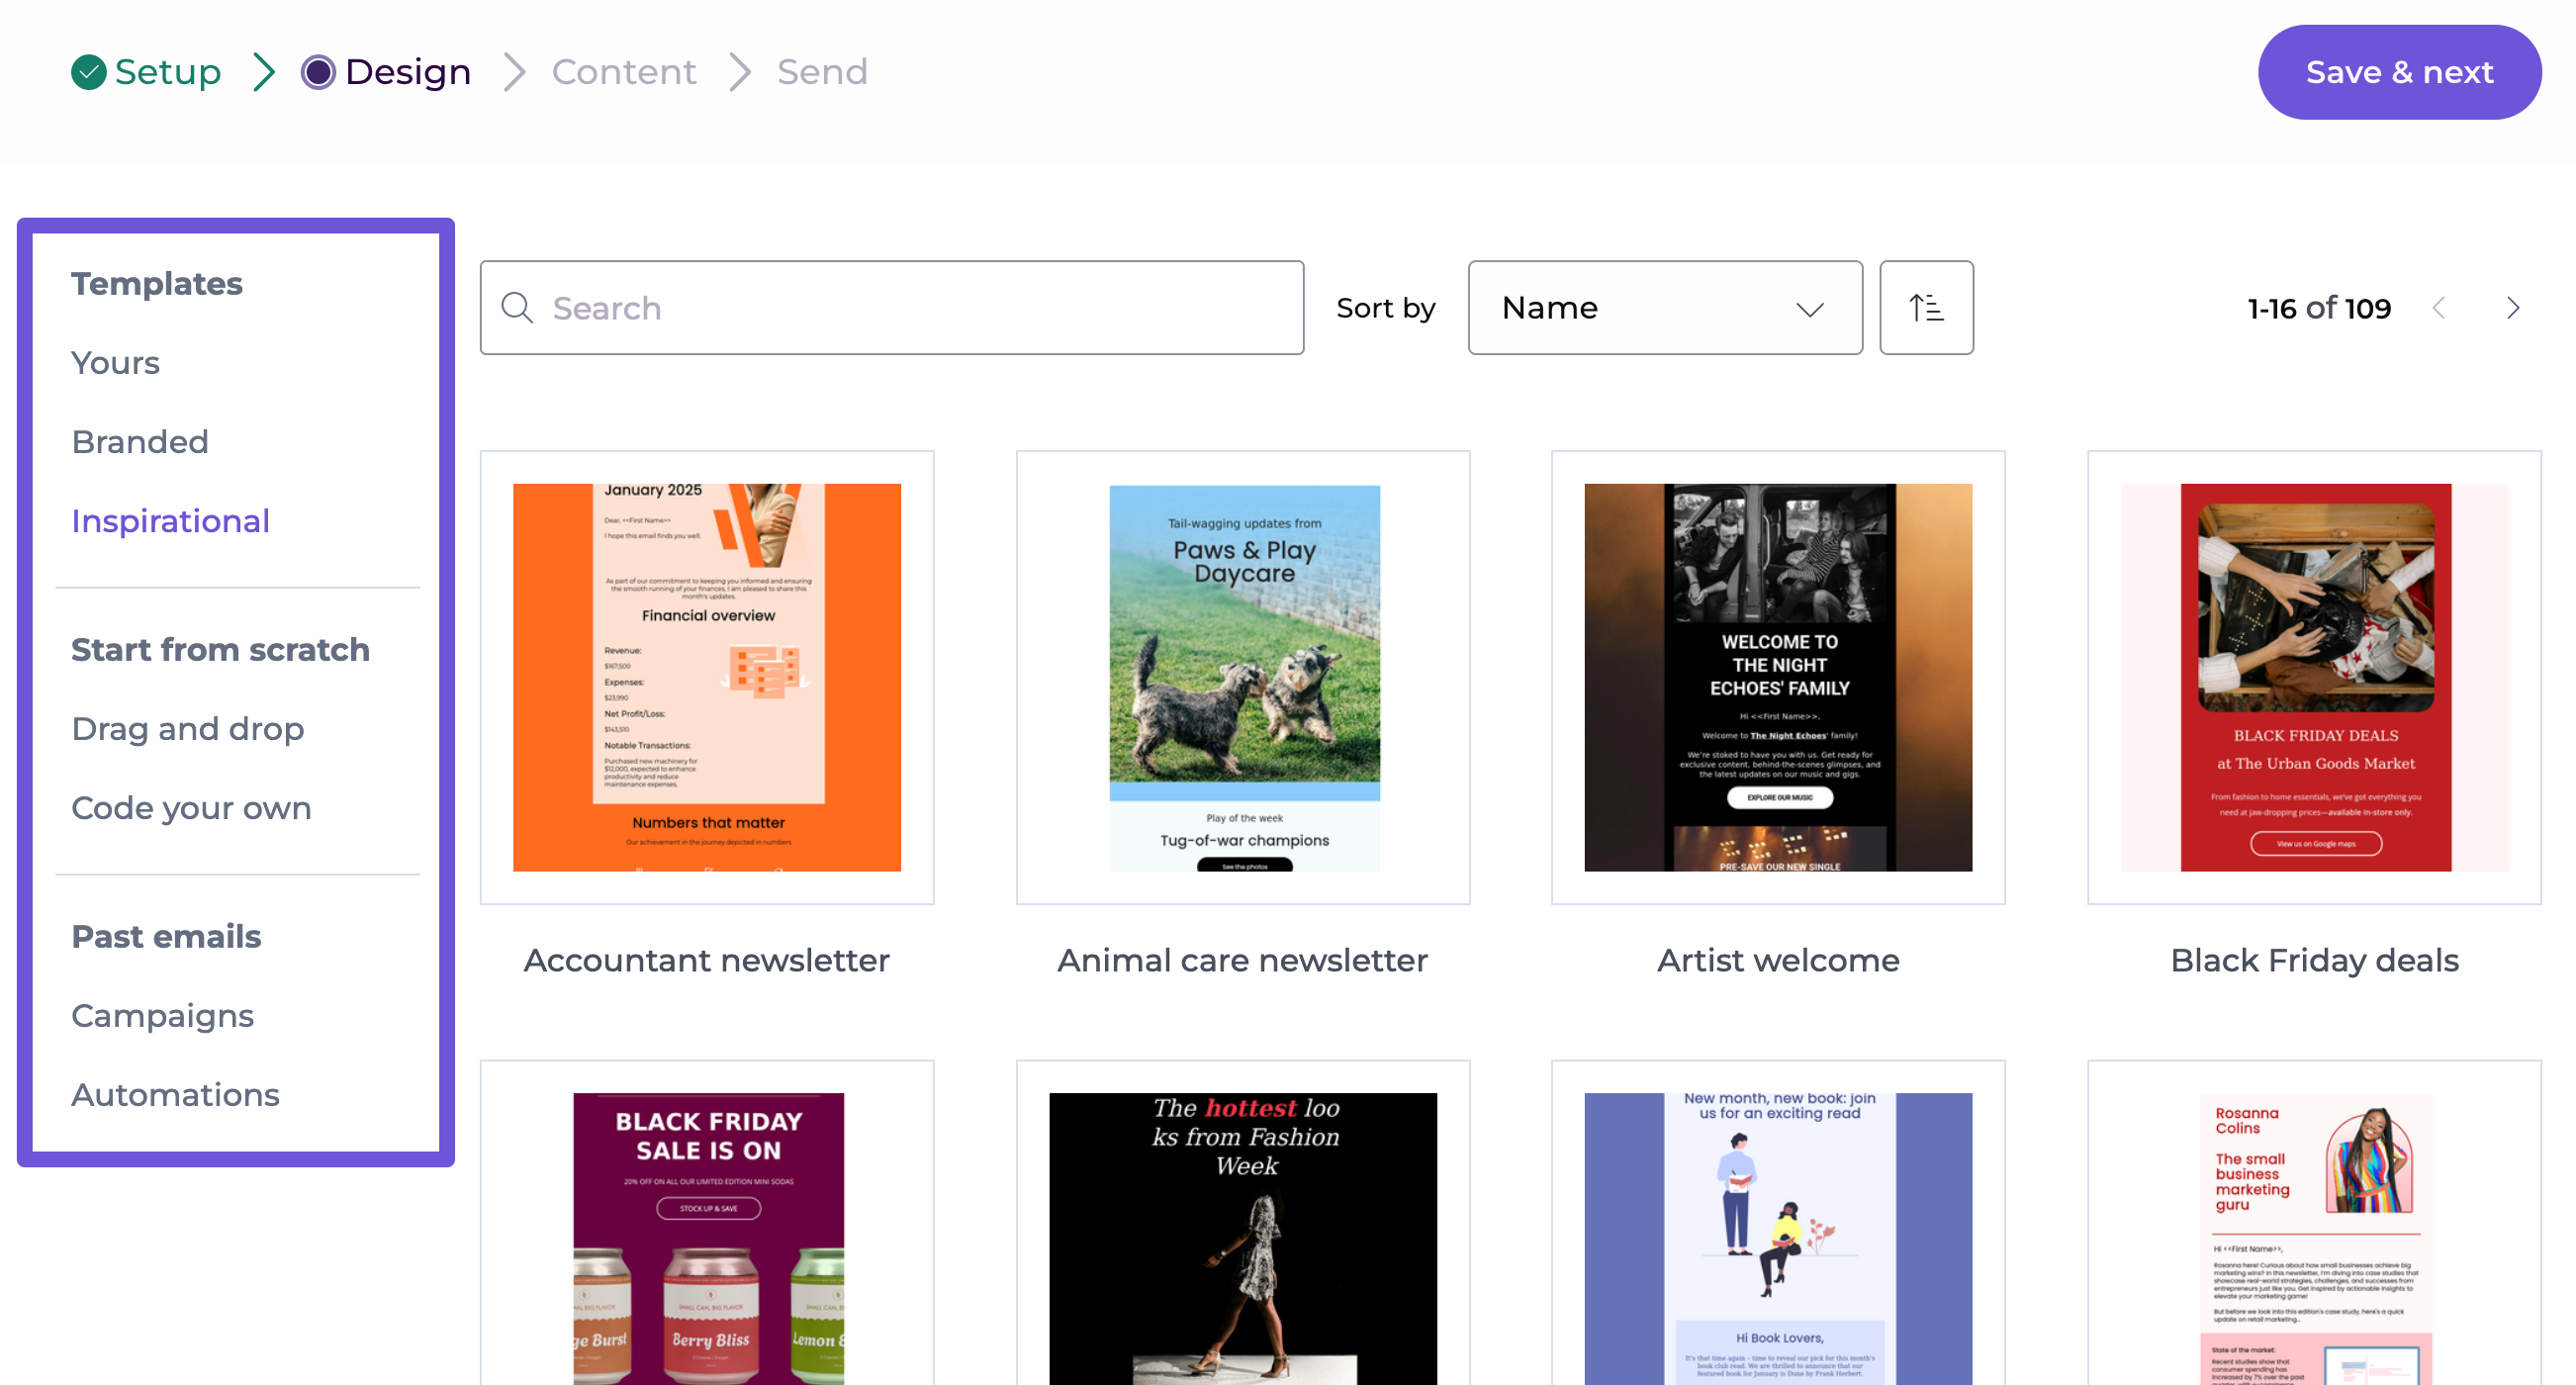Click the sort order toggle icon
Image resolution: width=2576 pixels, height=1385 pixels.
(1925, 308)
